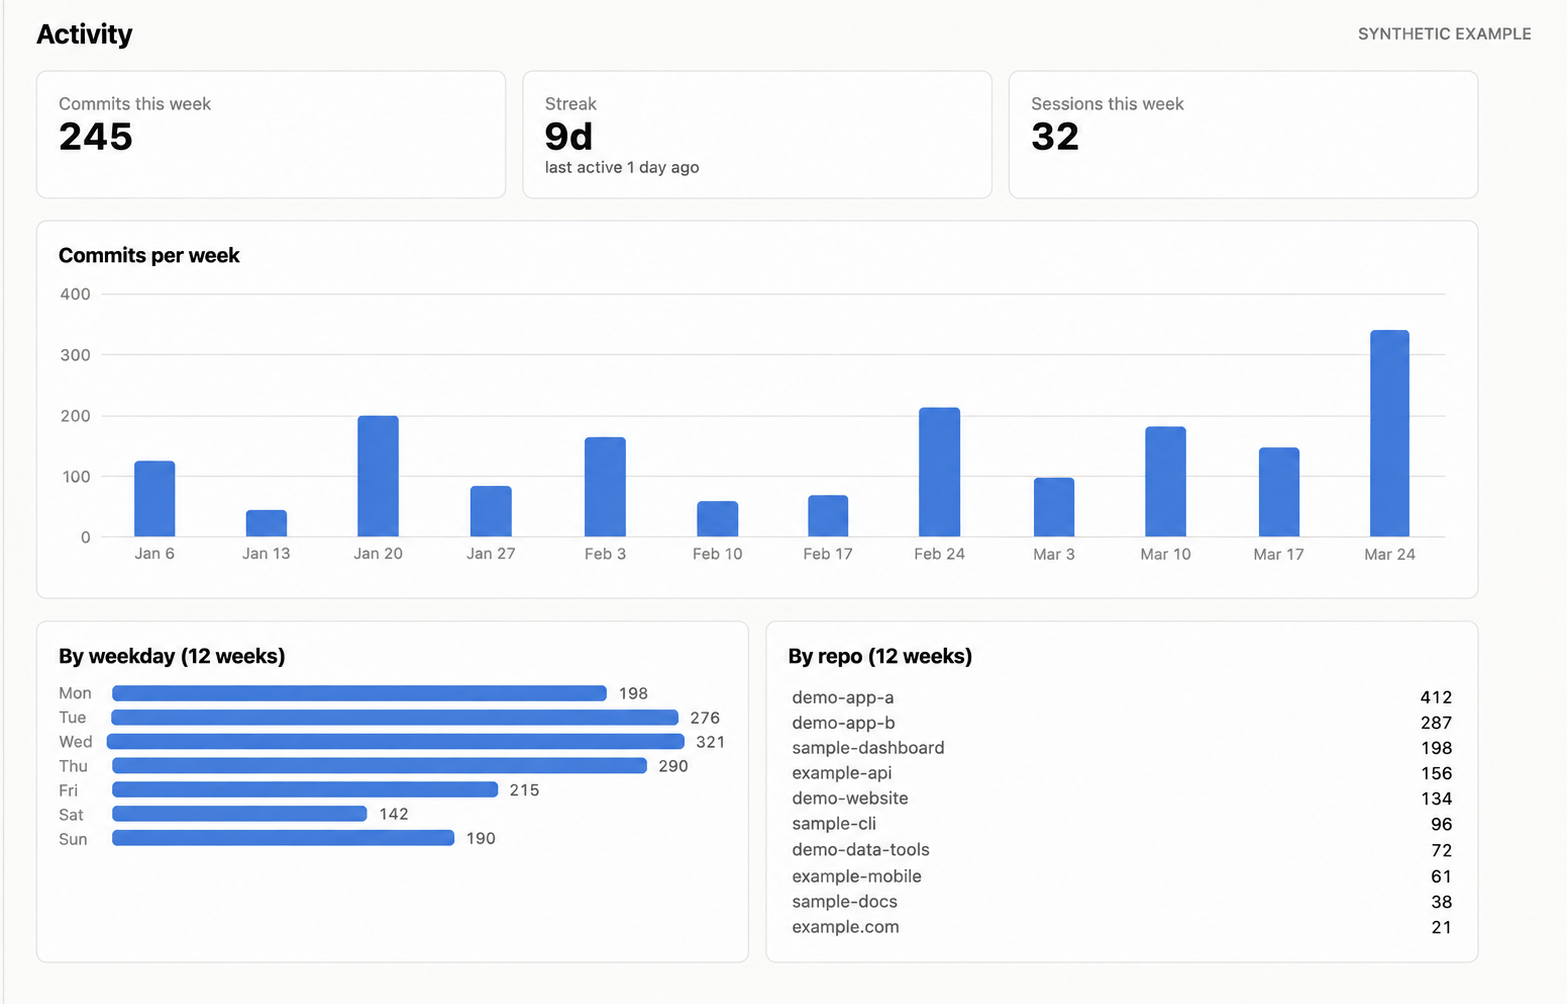Click the Sun horizontal bar

283,838
